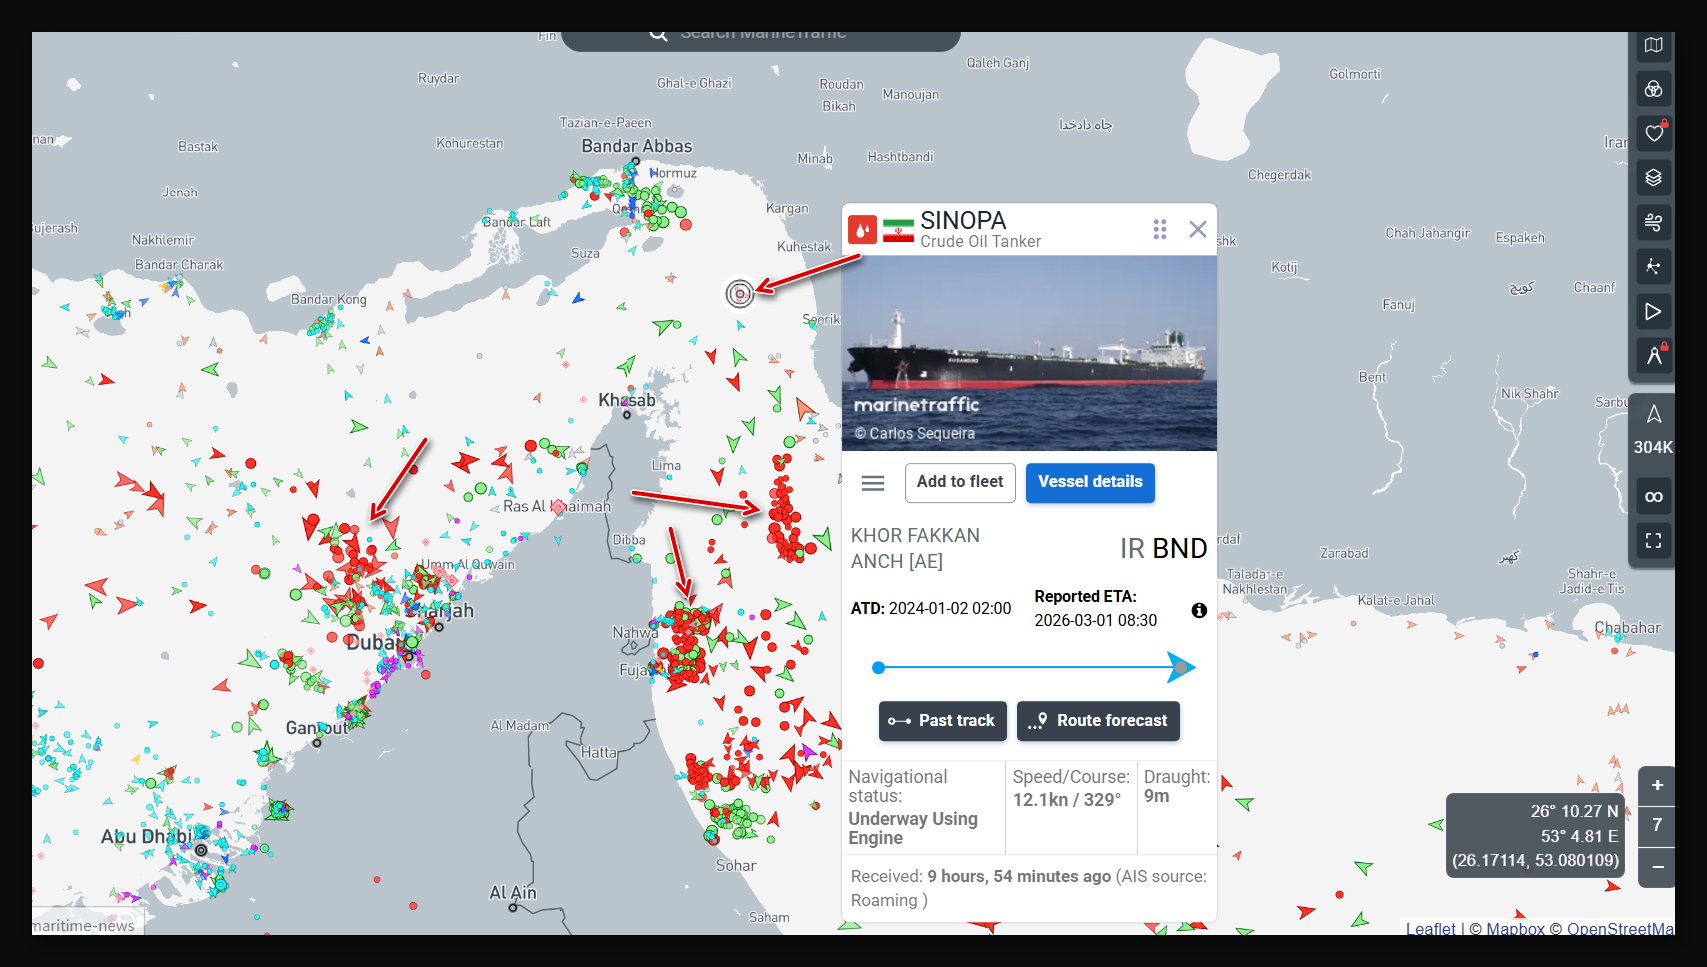
Task: Click the Al Ain city label
Action: 513,893
